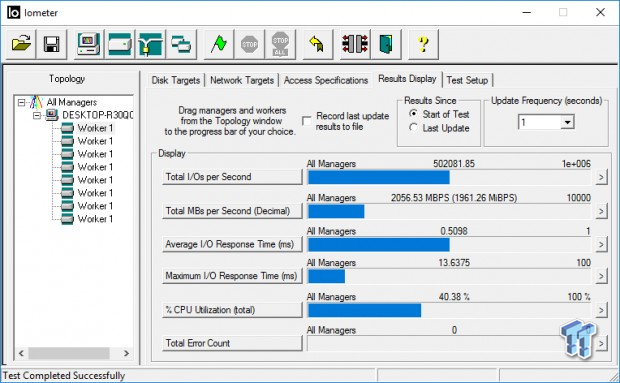Click the 2056.53 MBPS throughput value
The height and width of the screenshot is (383, 620).
454,198
